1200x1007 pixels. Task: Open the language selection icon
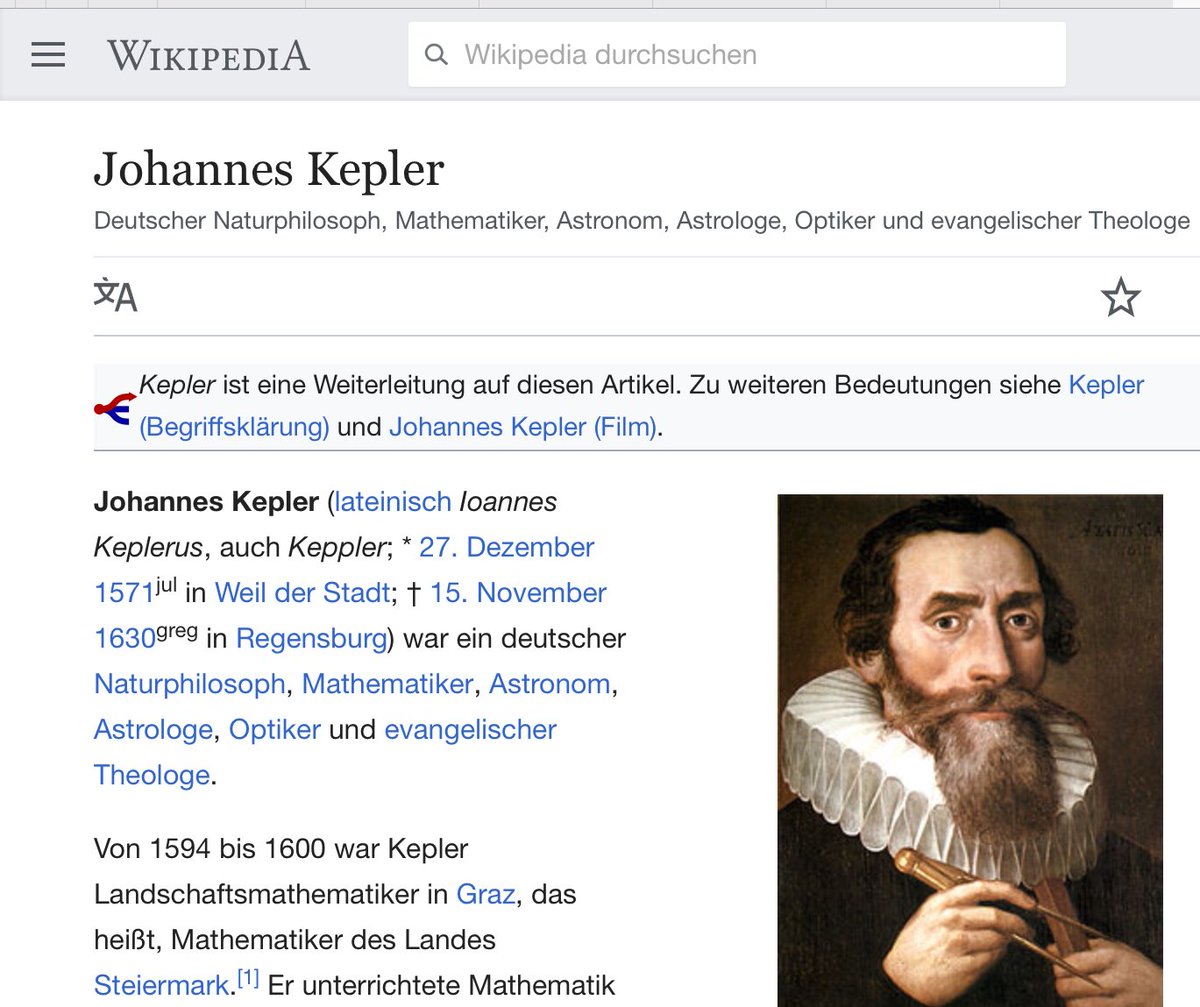(x=116, y=296)
